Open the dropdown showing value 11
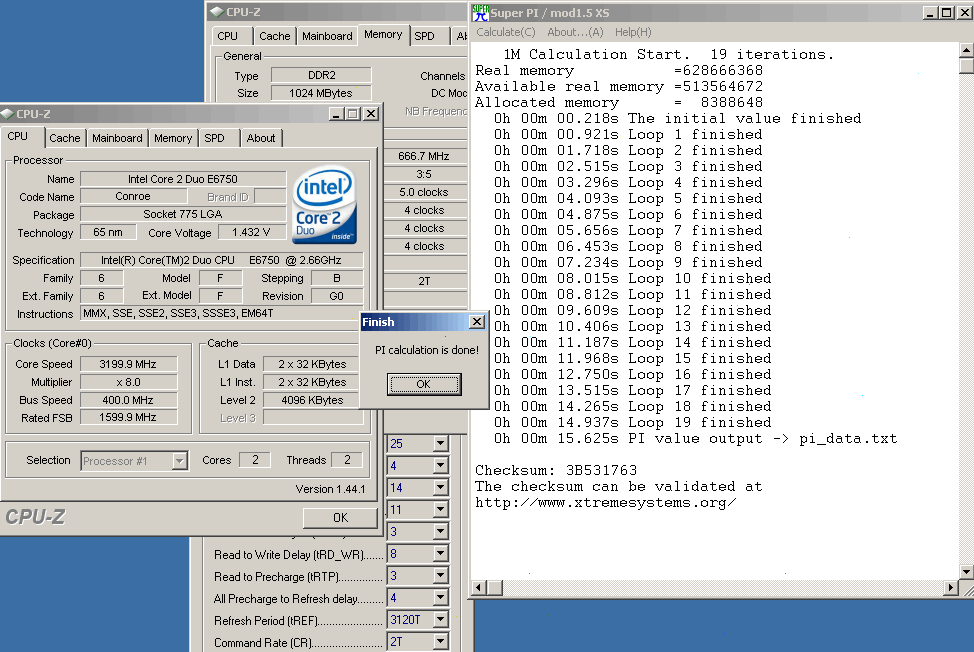Screen dimensions: 974x652 (440, 510)
